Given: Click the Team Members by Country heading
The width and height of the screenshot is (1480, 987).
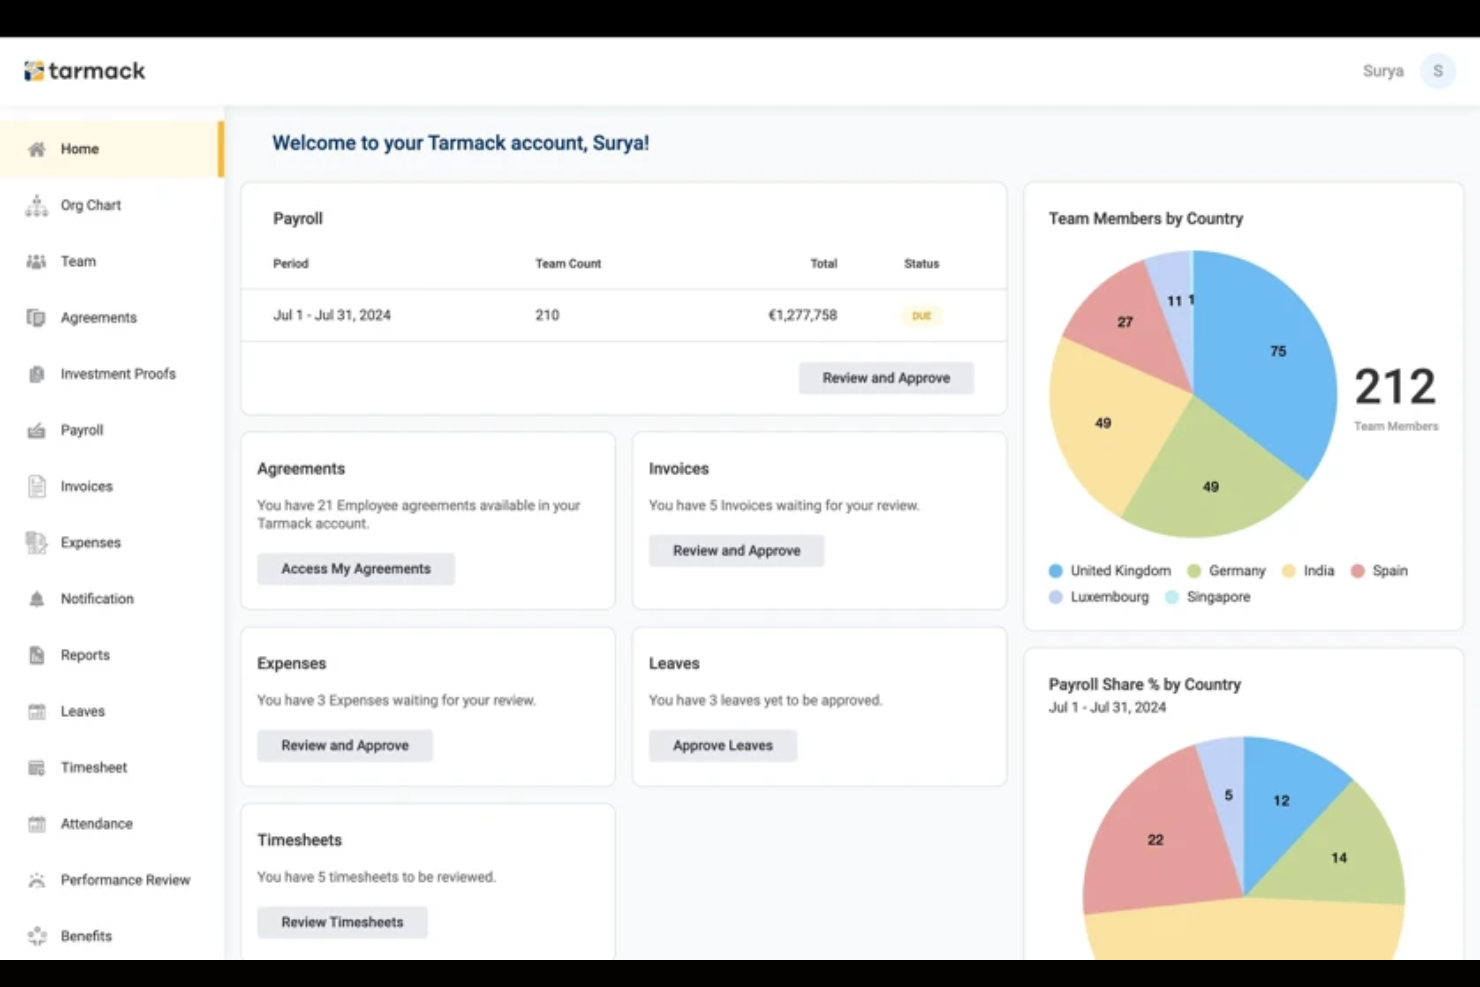Looking at the screenshot, I should pyautogui.click(x=1146, y=219).
